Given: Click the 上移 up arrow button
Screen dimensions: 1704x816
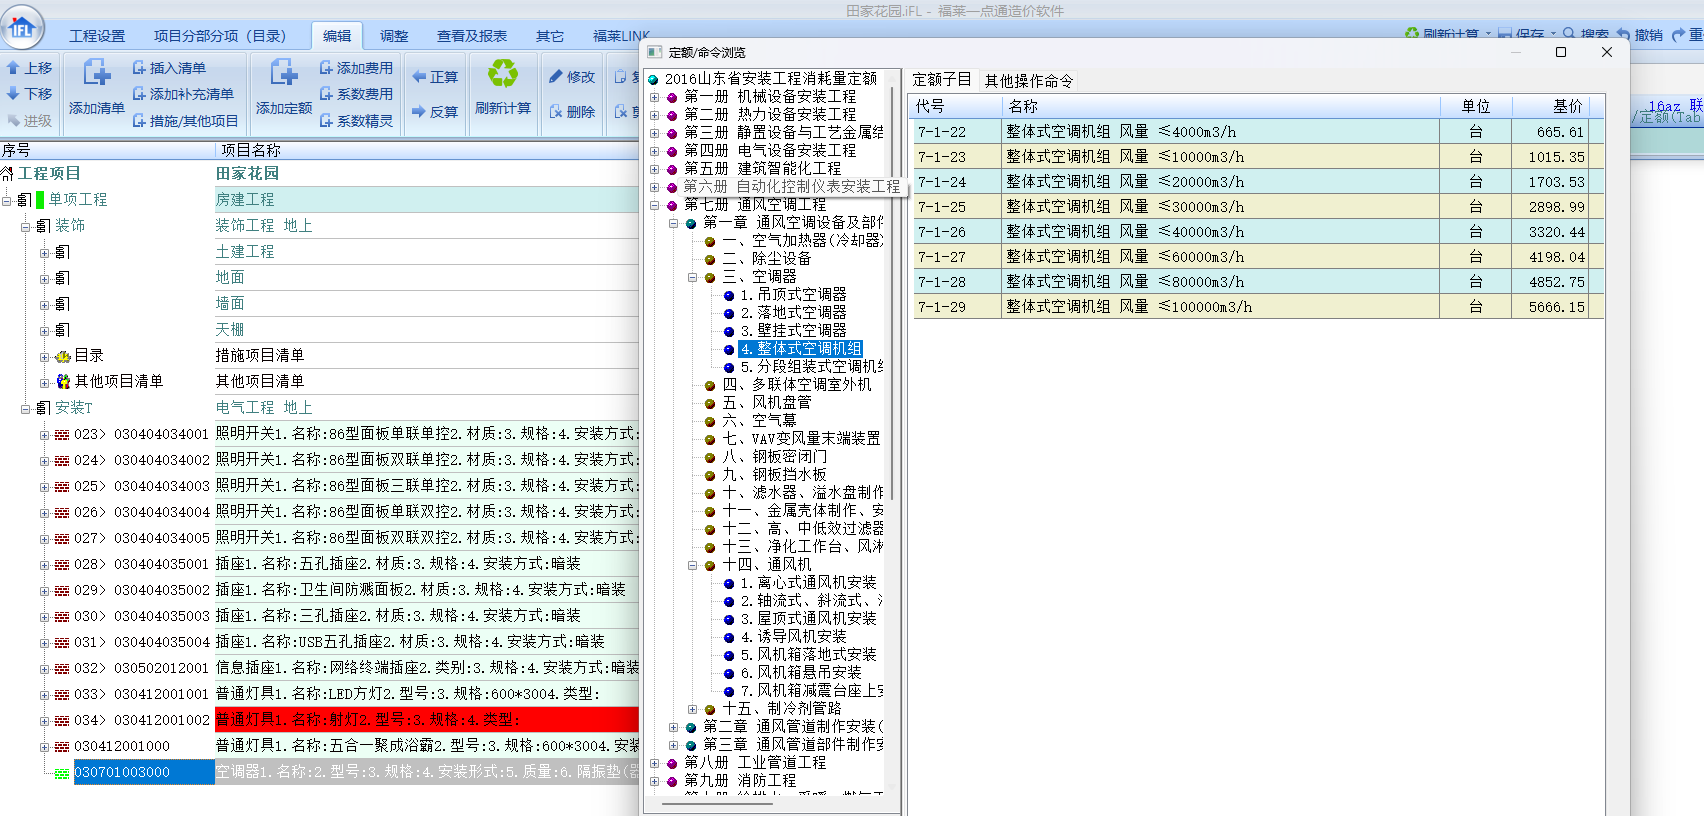Looking at the screenshot, I should (29, 68).
